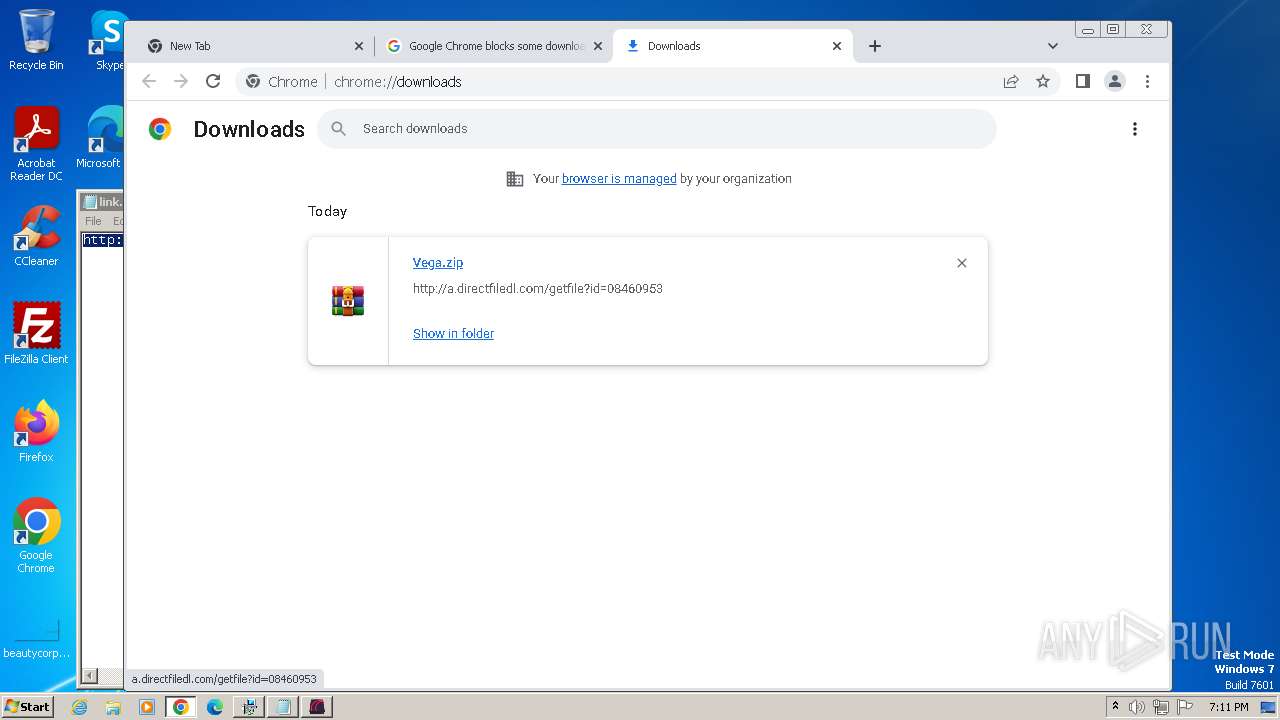Switch to the Google Chrome blocks some downloads tab
Image resolution: width=1280 pixels, height=720 pixels.
(494, 46)
